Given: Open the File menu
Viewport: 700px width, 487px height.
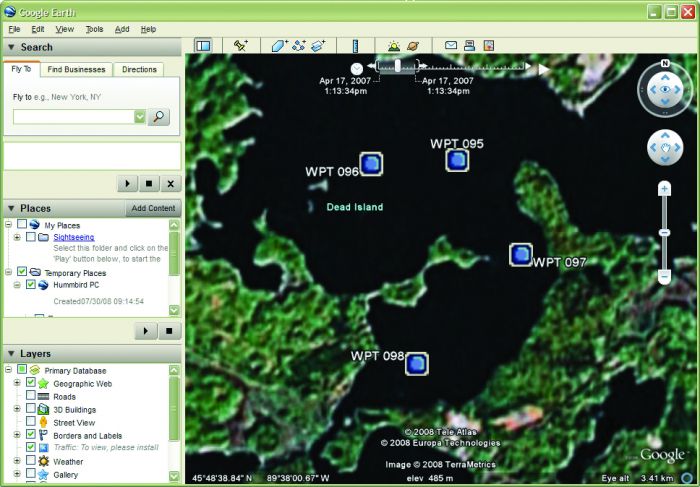Looking at the screenshot, I should click(x=14, y=29).
